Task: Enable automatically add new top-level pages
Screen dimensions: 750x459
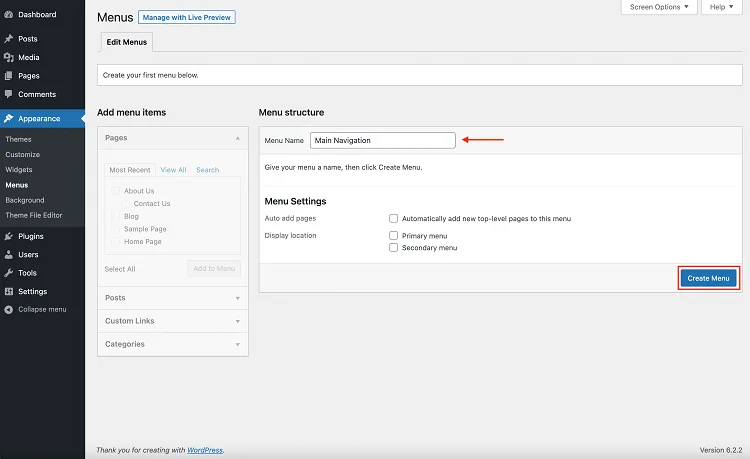Action: (393, 219)
